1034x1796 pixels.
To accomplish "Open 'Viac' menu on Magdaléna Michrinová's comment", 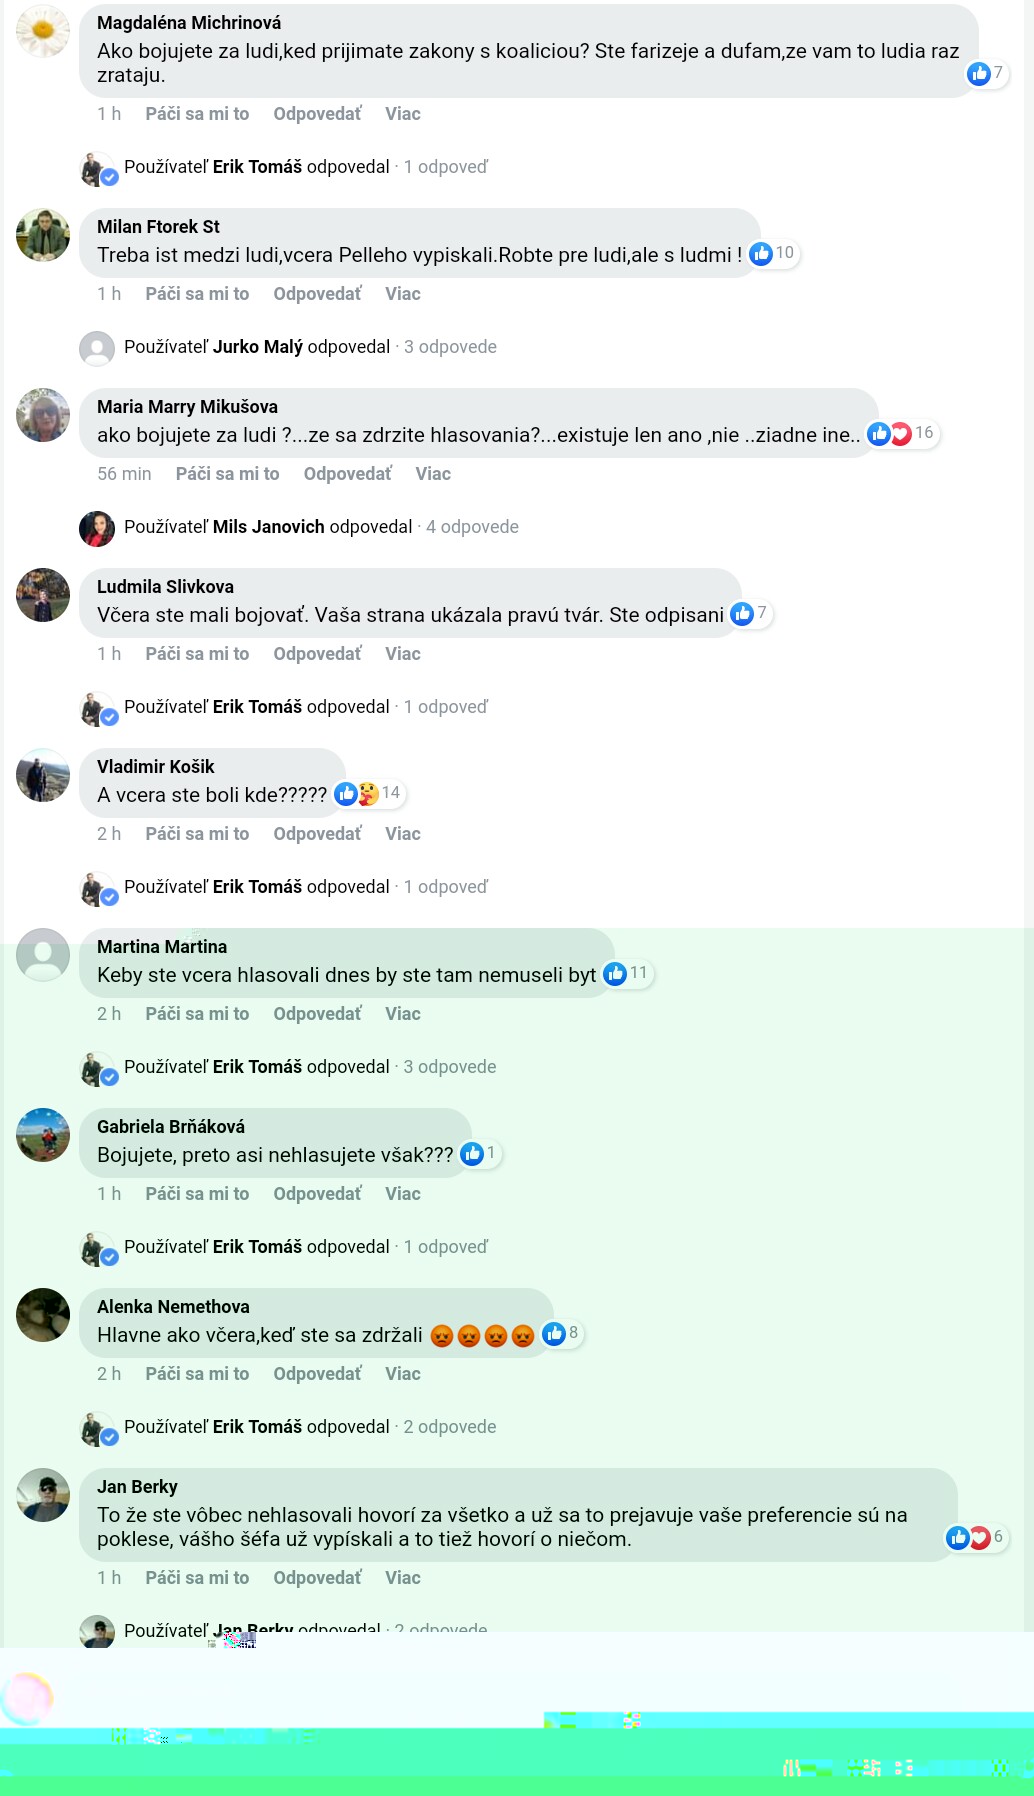I will pyautogui.click(x=403, y=114).
